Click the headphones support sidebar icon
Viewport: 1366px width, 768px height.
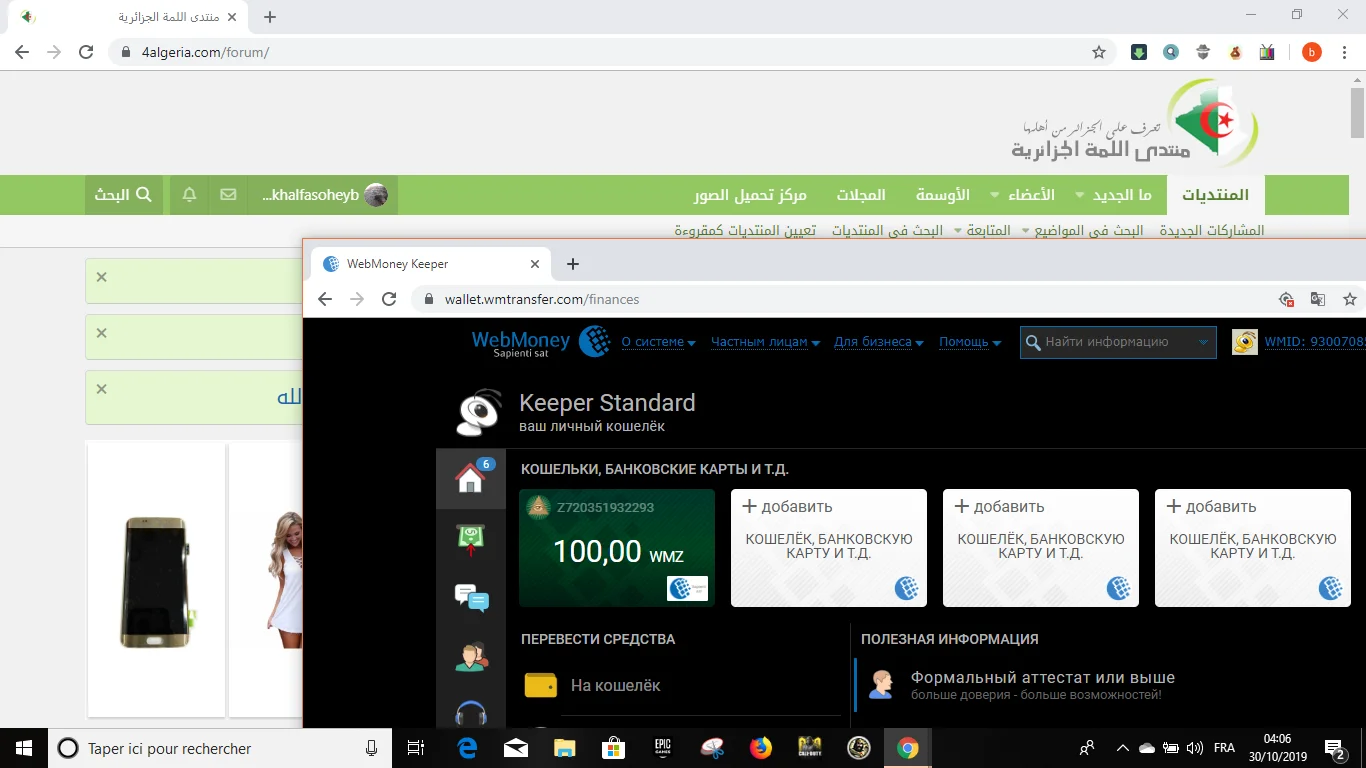click(x=471, y=713)
